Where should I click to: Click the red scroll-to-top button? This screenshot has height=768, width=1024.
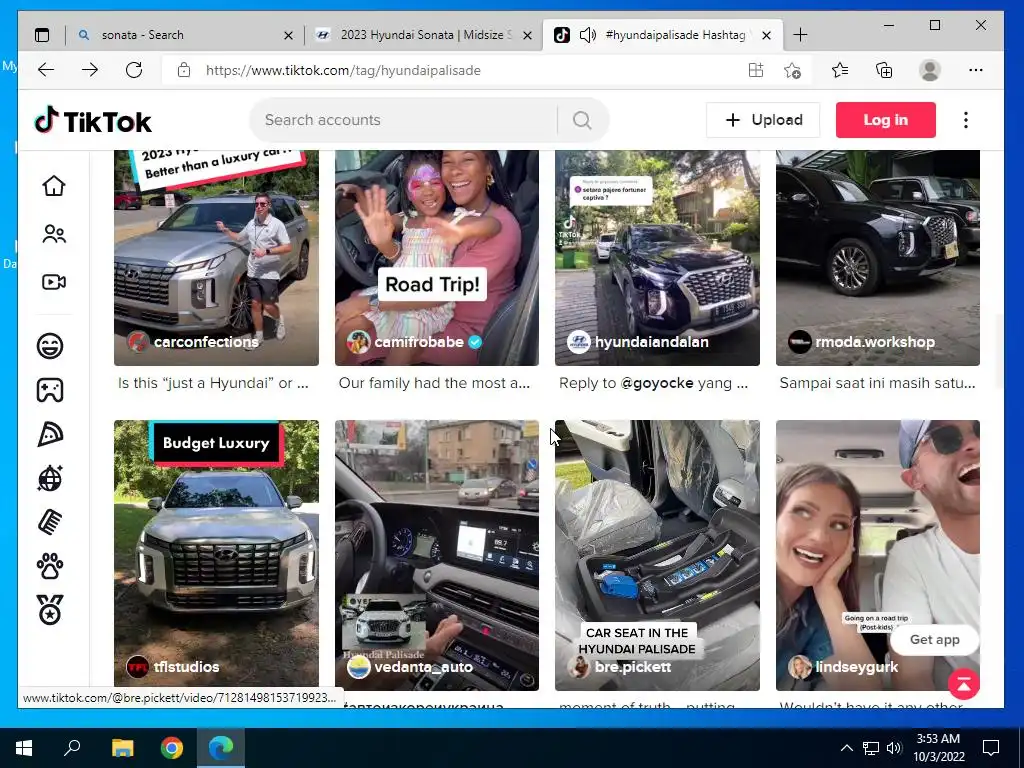tap(964, 684)
